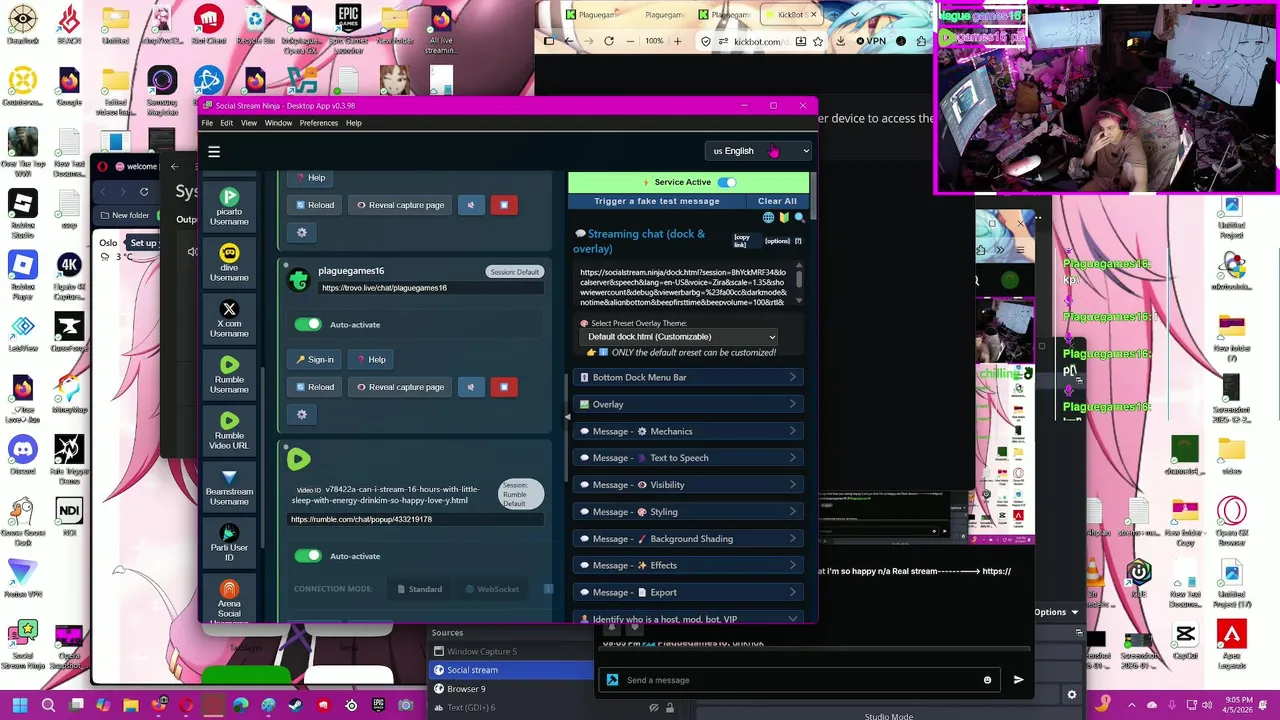Click the globe icon below Clear All
The width and height of the screenshot is (1280, 720).
[x=768, y=217]
